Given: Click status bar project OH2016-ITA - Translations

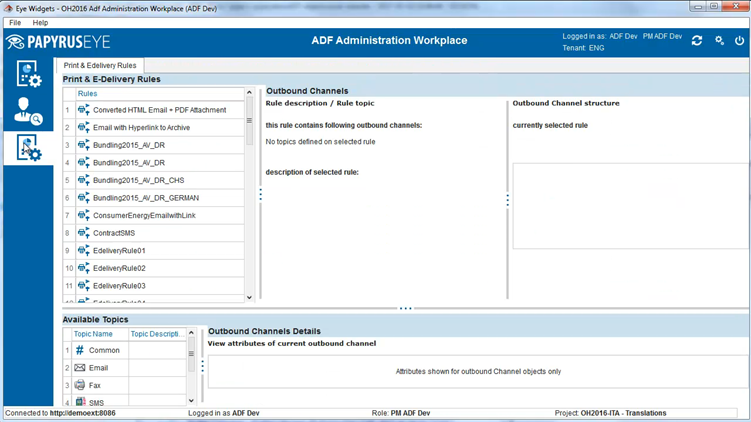Looking at the screenshot, I should pyautogui.click(x=623, y=413).
